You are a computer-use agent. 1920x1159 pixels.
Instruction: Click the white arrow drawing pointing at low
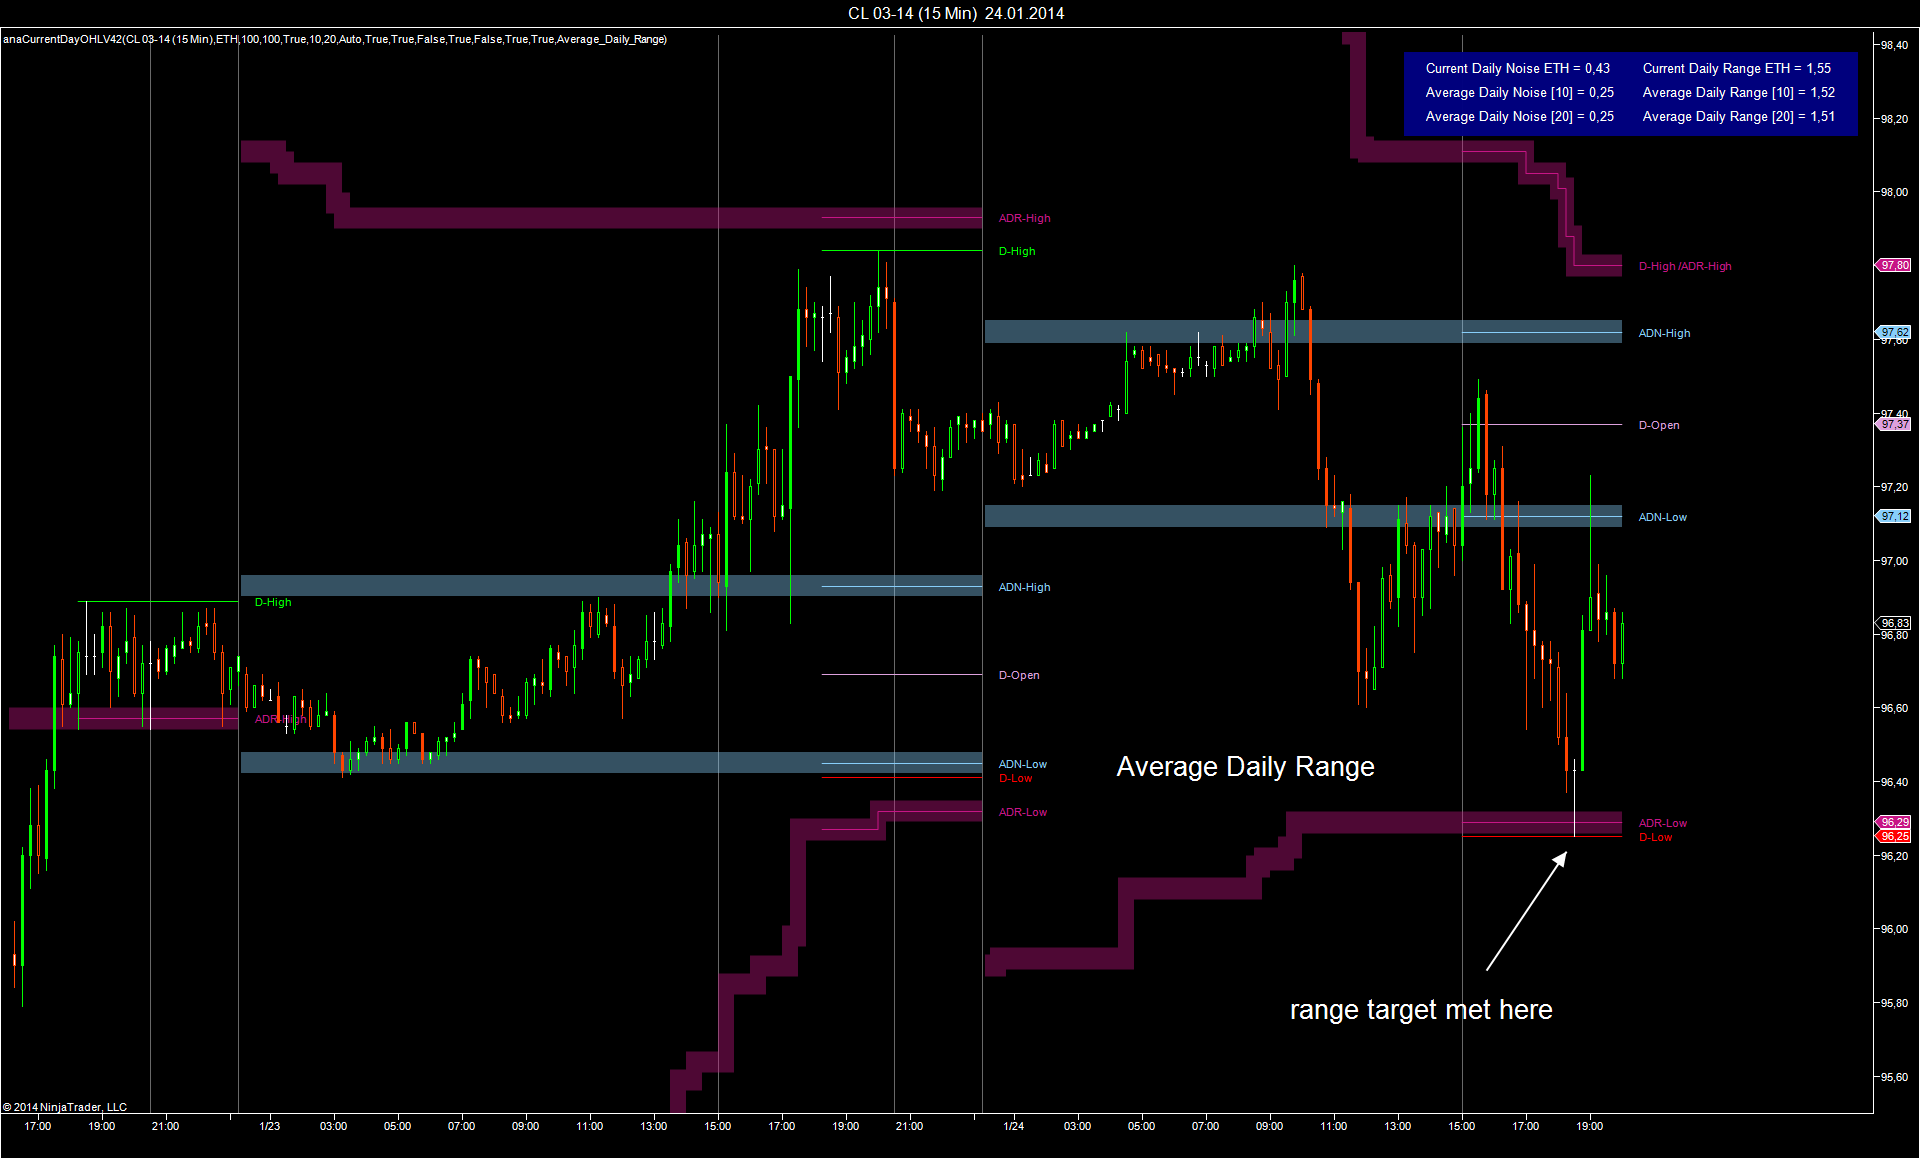[1526, 911]
